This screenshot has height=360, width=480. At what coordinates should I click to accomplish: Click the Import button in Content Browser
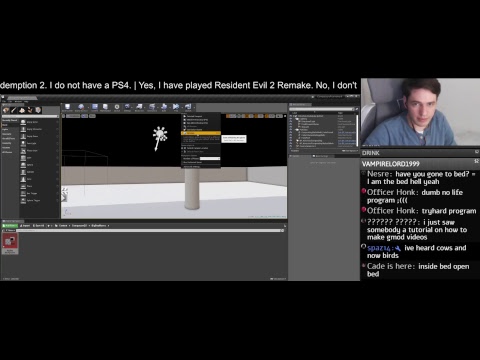(x=25, y=226)
